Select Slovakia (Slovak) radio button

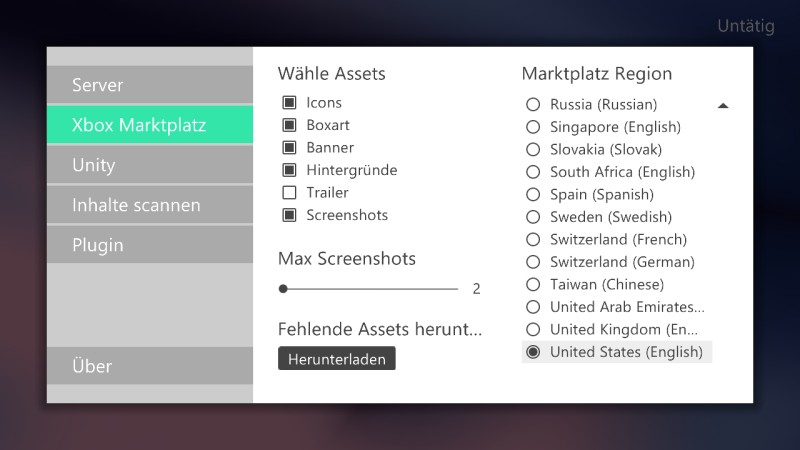[x=533, y=149]
